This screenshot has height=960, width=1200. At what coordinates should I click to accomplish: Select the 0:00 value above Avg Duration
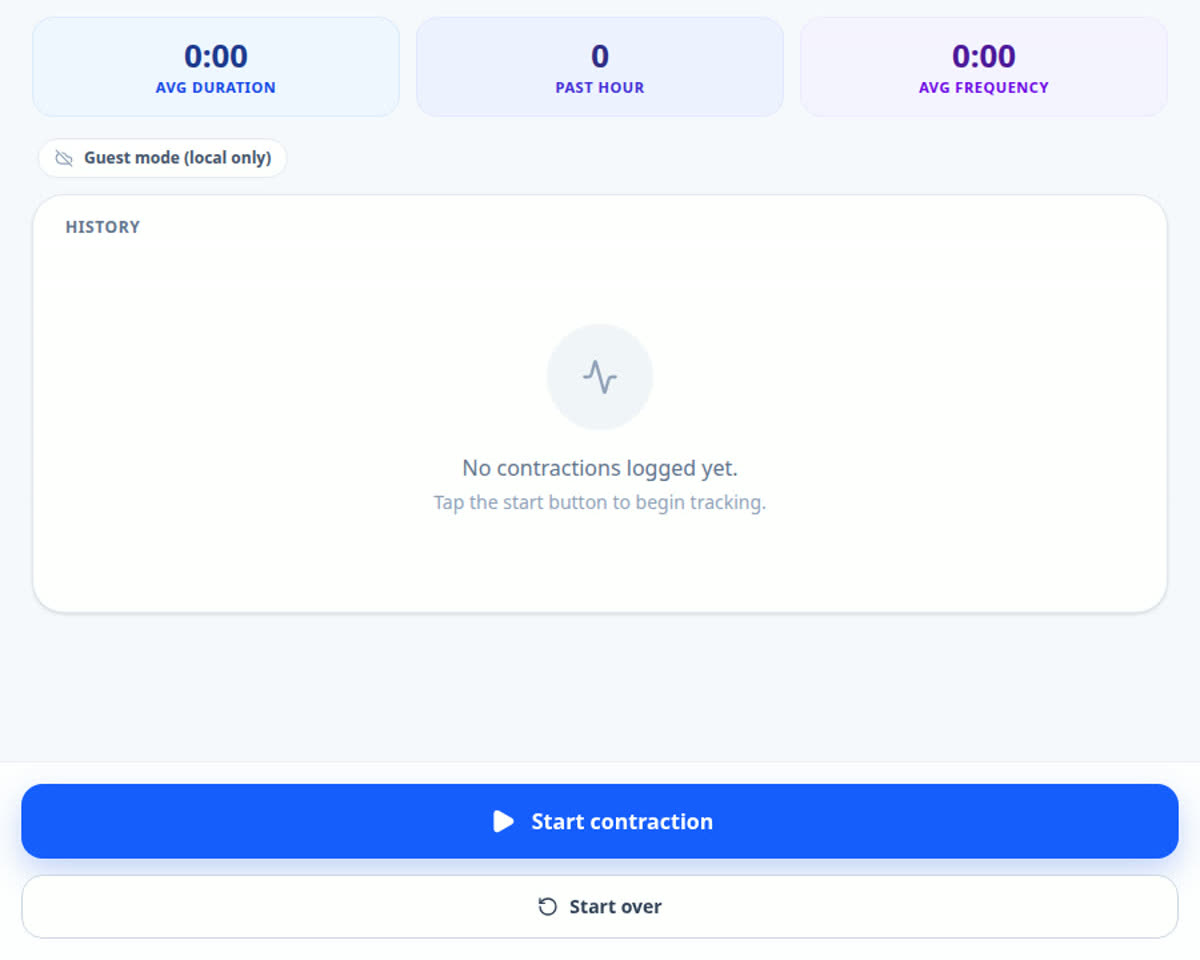point(216,56)
